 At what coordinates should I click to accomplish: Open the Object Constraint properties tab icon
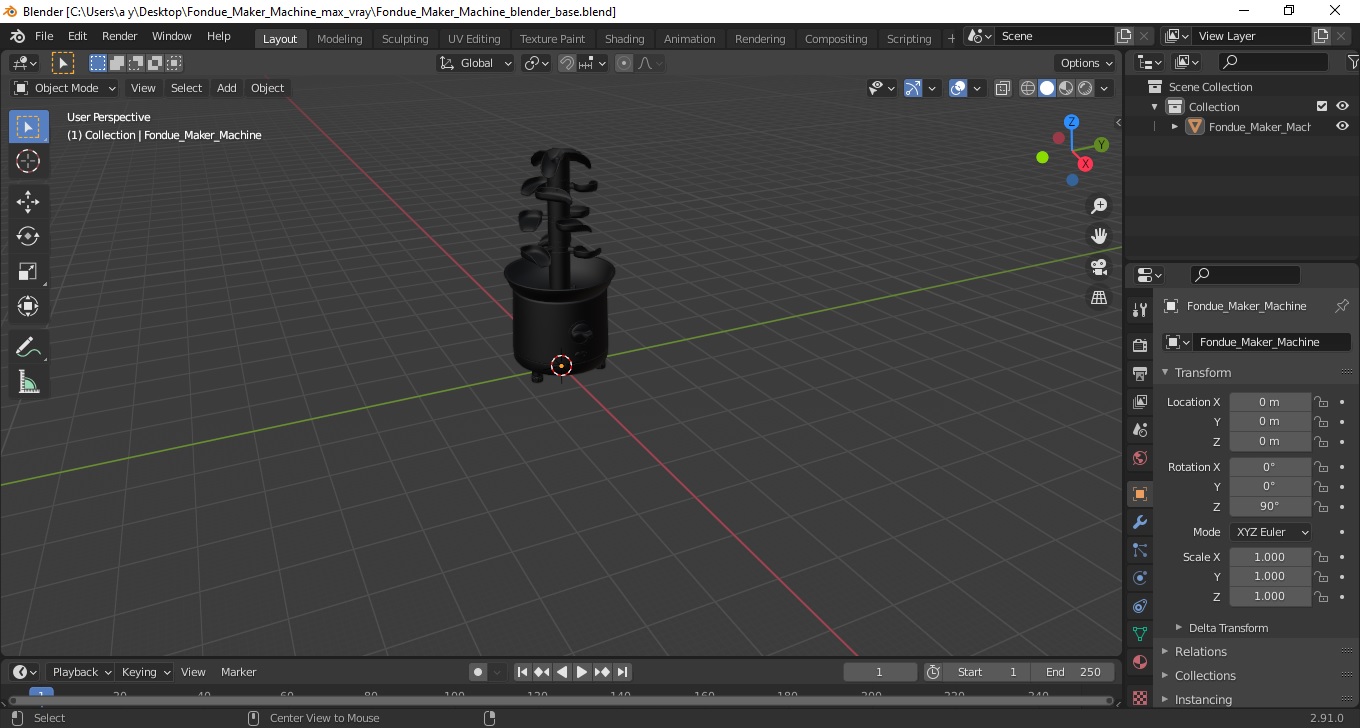click(1139, 606)
